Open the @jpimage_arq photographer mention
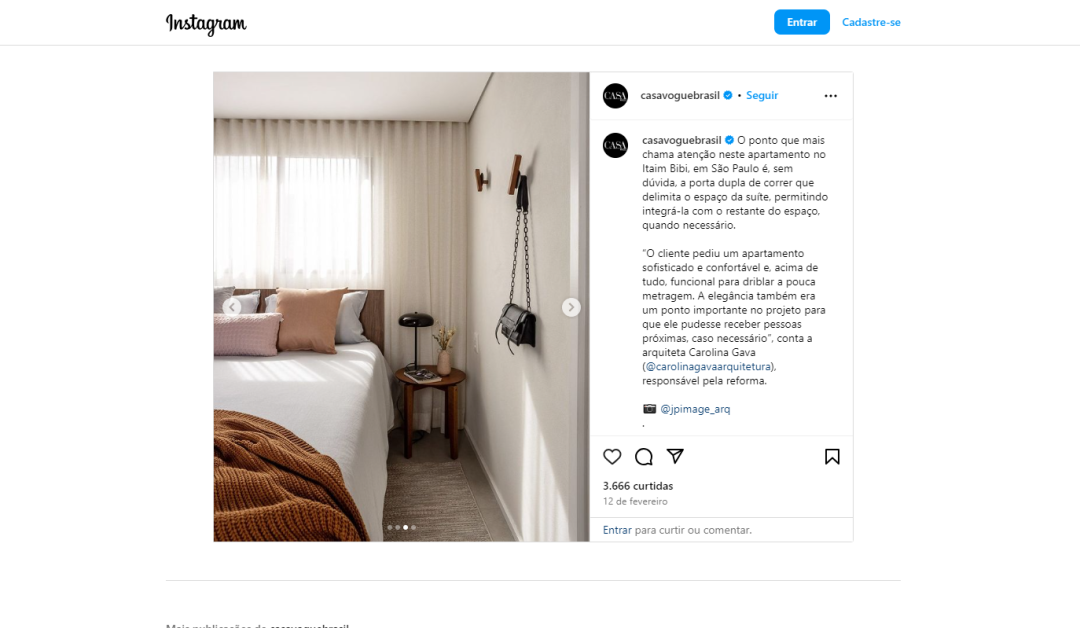Screen dimensions: 1080x628 pyautogui.click(x=695, y=409)
